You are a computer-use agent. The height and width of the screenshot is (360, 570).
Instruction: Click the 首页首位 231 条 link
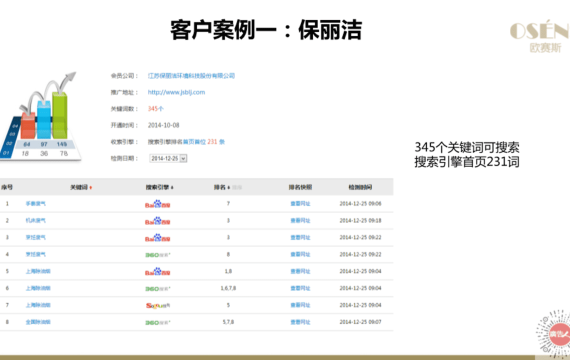(204, 142)
